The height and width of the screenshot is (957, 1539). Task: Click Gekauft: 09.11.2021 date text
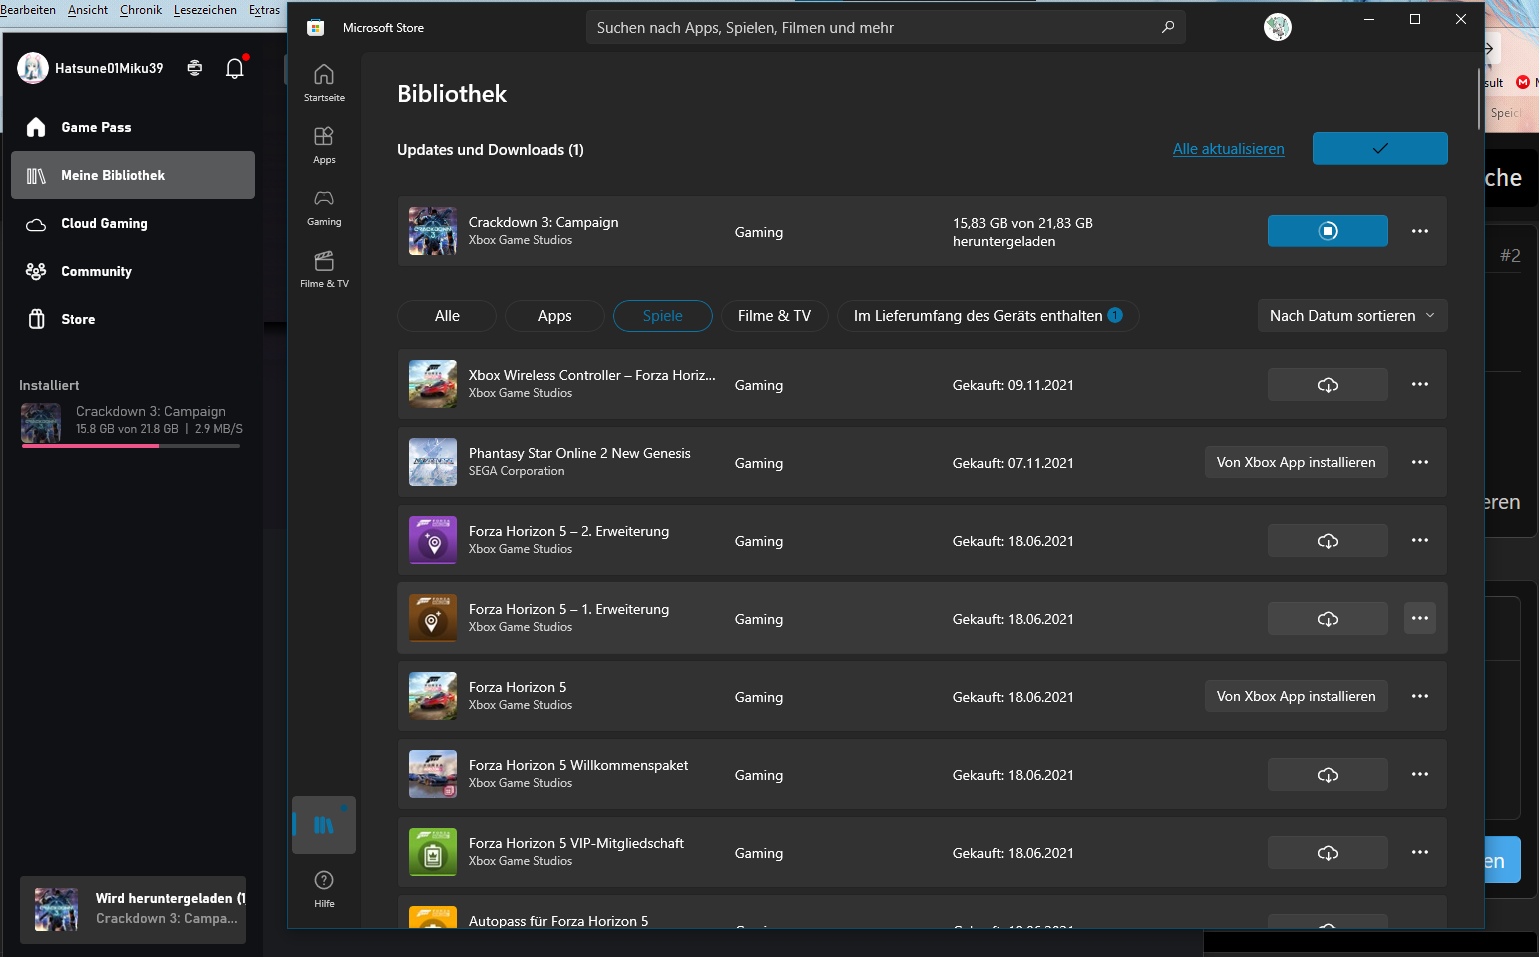tap(1013, 385)
